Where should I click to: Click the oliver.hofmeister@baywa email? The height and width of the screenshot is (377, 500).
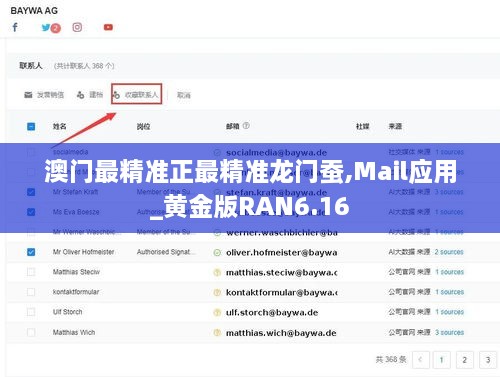pos(281,253)
